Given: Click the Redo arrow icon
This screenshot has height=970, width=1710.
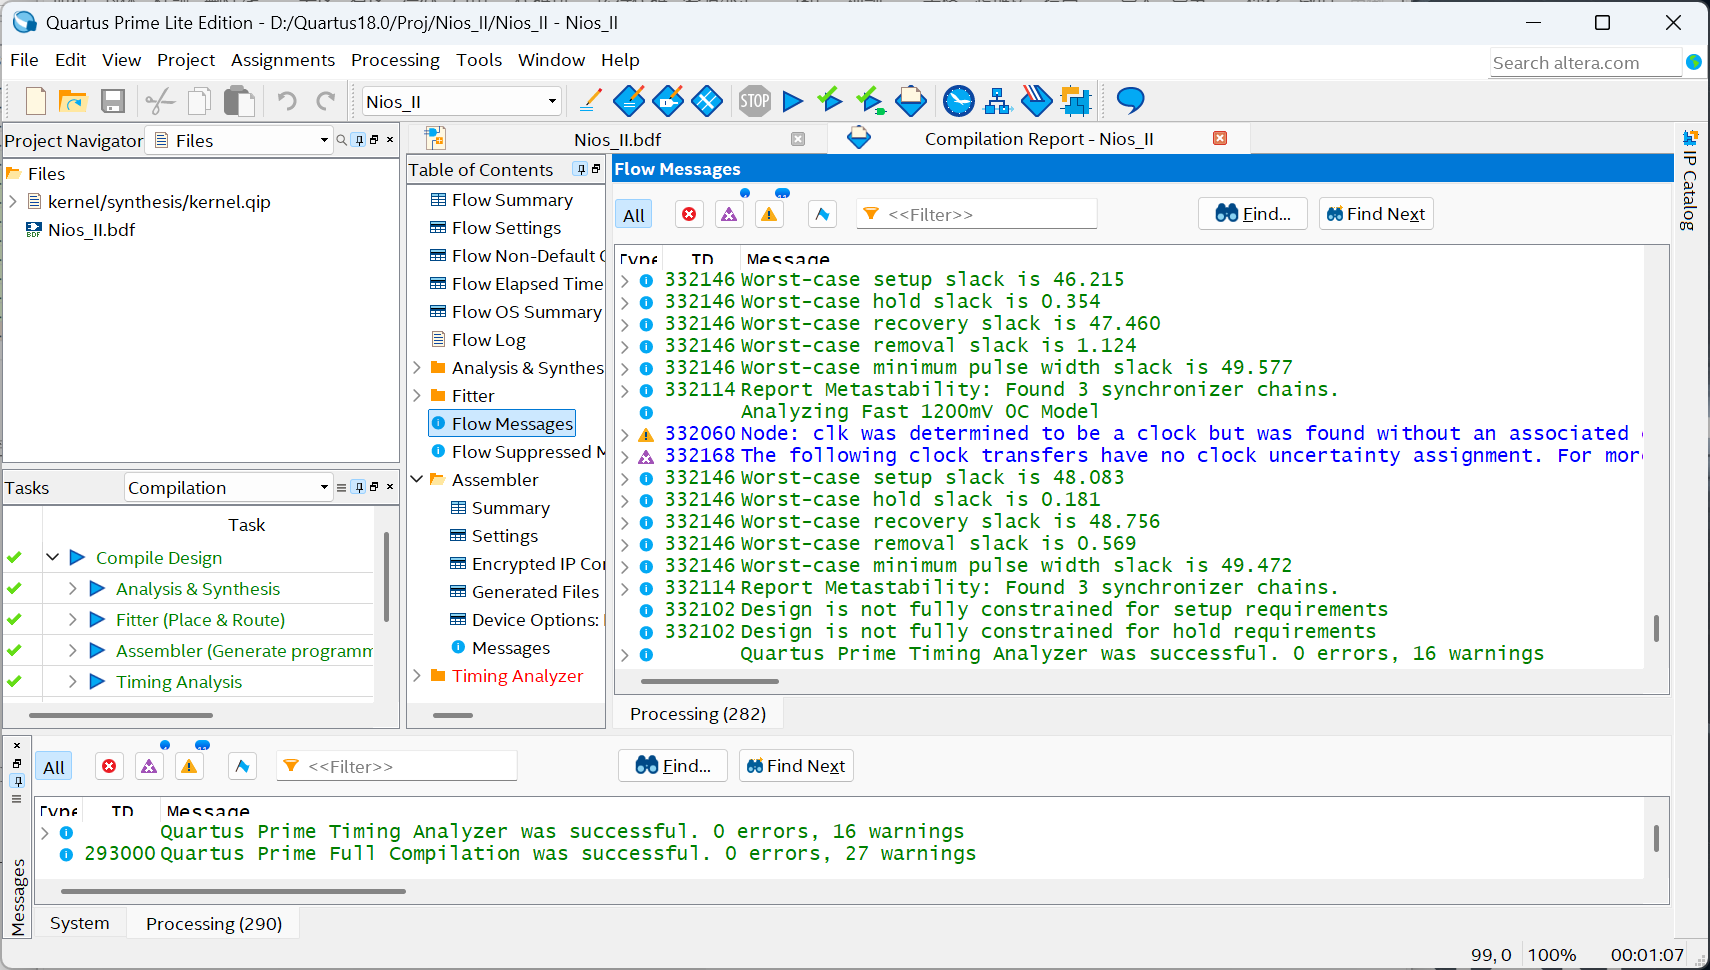Looking at the screenshot, I should (x=326, y=101).
